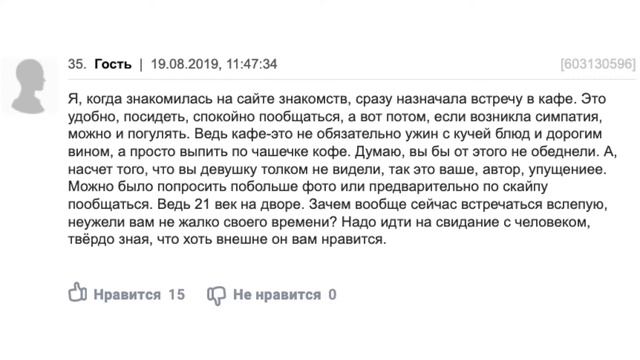Click the thumbs-down dislike icon
Image resolution: width=640 pixels, height=360 pixels.
pyautogui.click(x=216, y=296)
